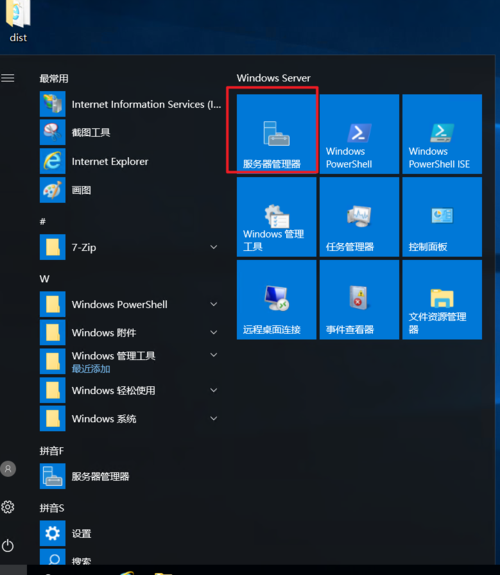Click the 拼音F section header
500x575 pixels.
coord(52,451)
